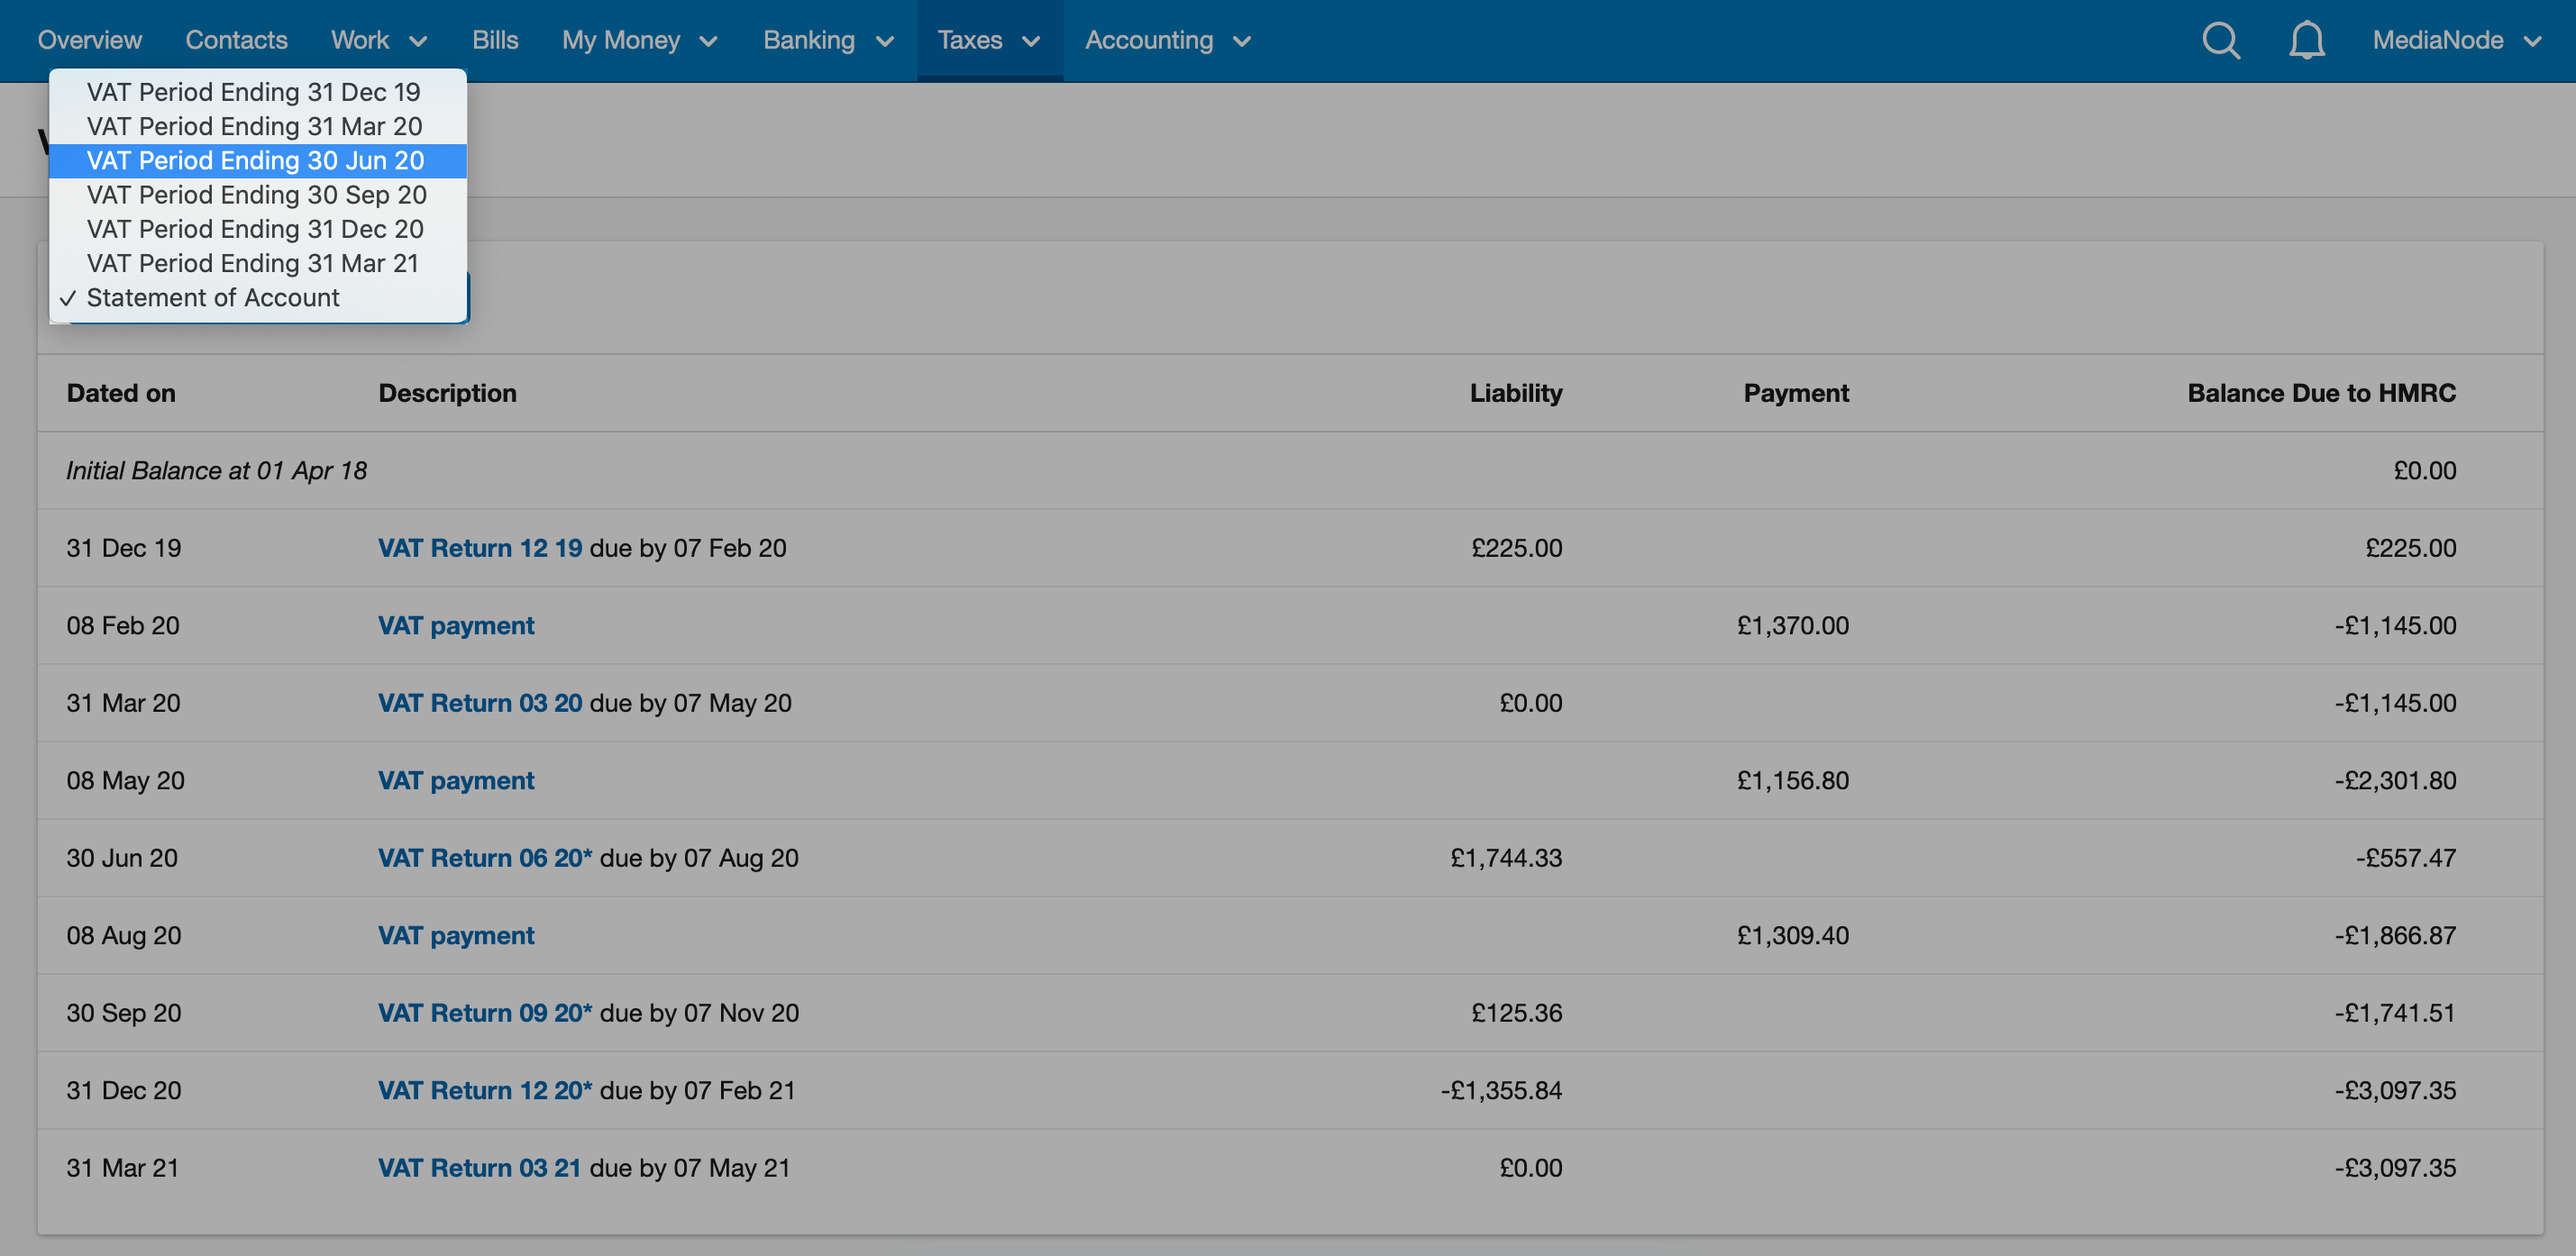Click the Payment column header
This screenshot has height=1256, width=2576.
[x=1796, y=393]
